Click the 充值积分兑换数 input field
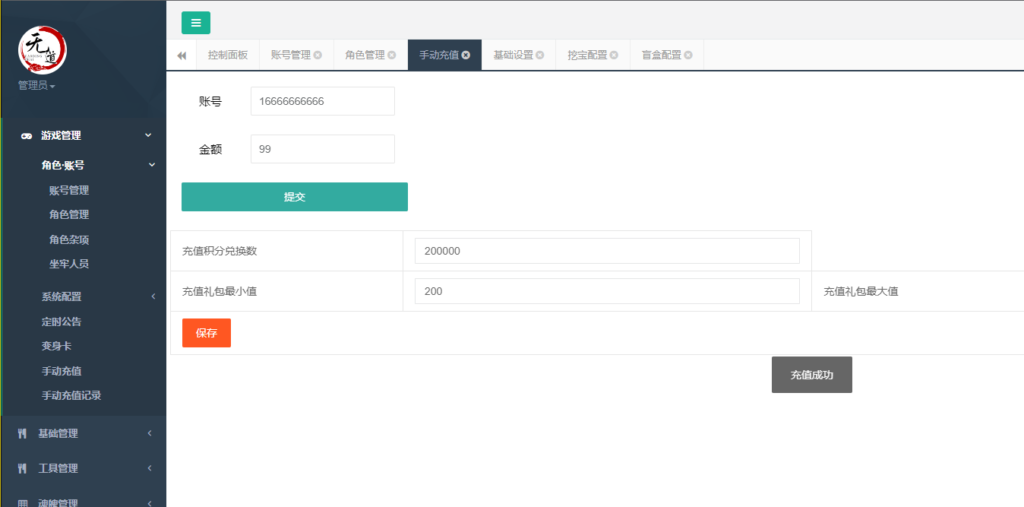The image size is (1024, 507). click(607, 251)
